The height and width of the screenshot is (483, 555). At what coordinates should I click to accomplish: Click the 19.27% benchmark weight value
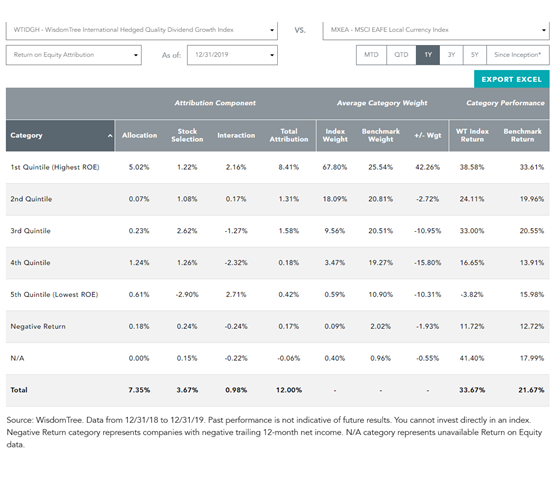coord(381,263)
